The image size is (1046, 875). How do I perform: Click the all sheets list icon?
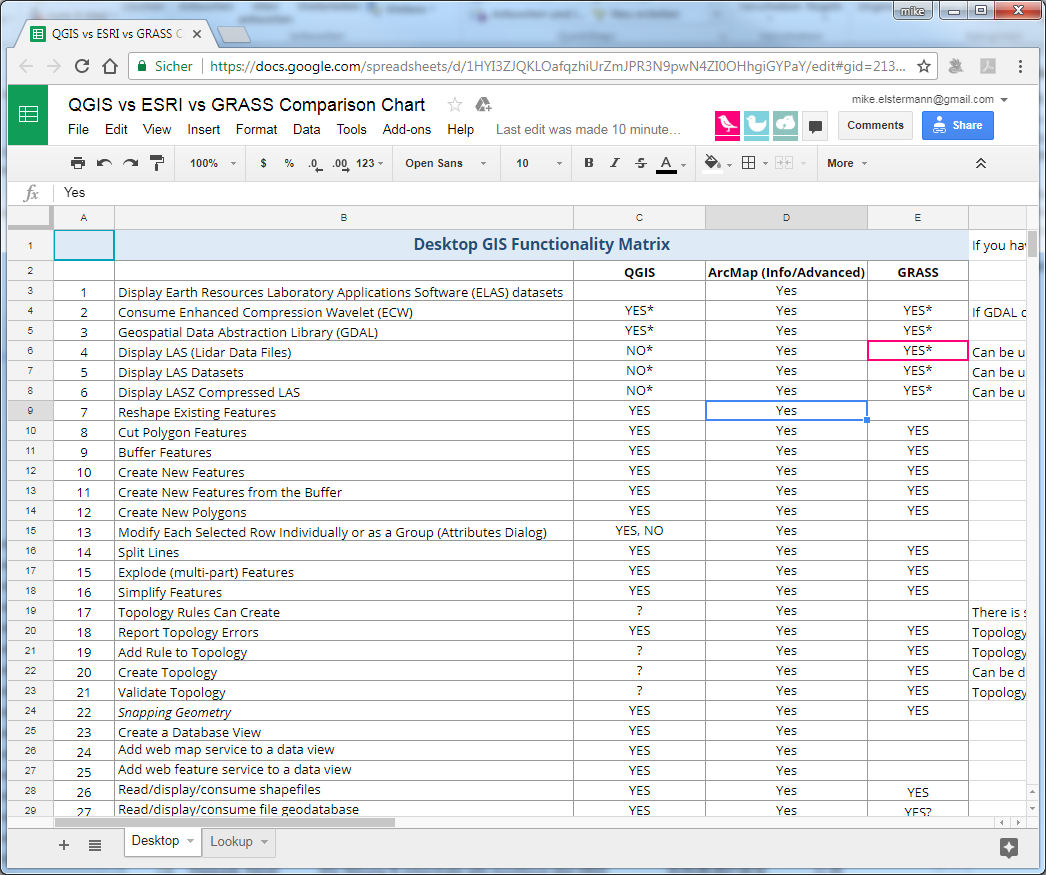pyautogui.click(x=95, y=845)
